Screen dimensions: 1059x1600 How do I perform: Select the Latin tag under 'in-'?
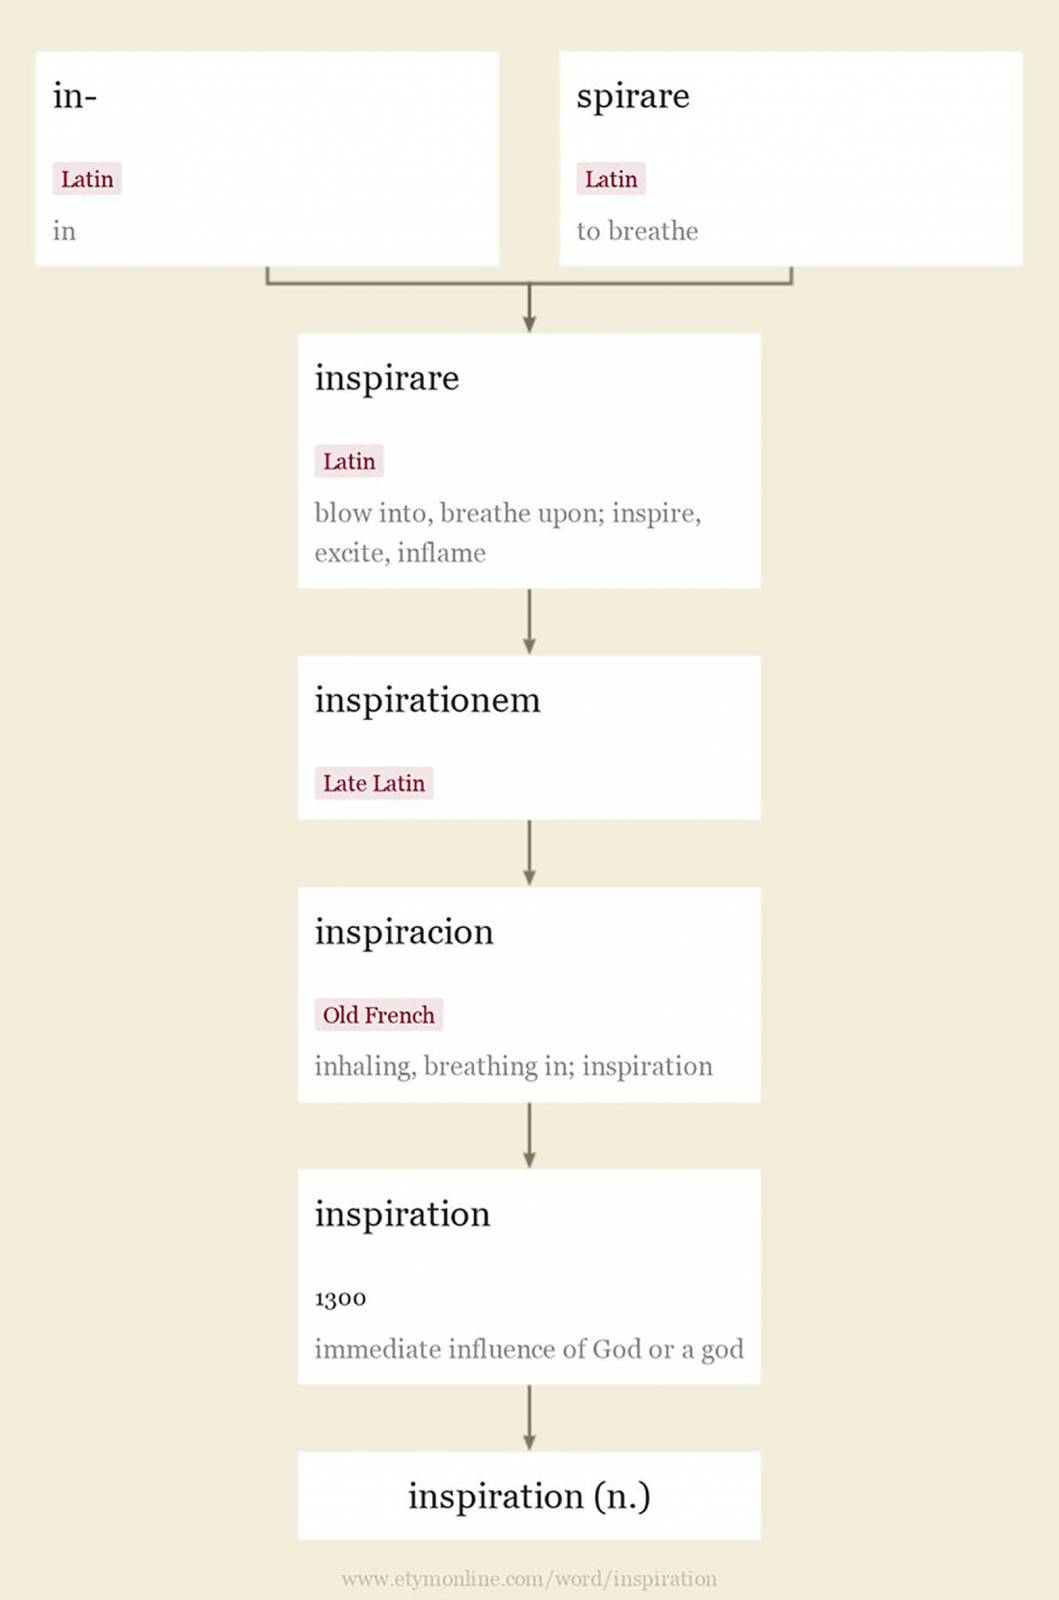87,179
